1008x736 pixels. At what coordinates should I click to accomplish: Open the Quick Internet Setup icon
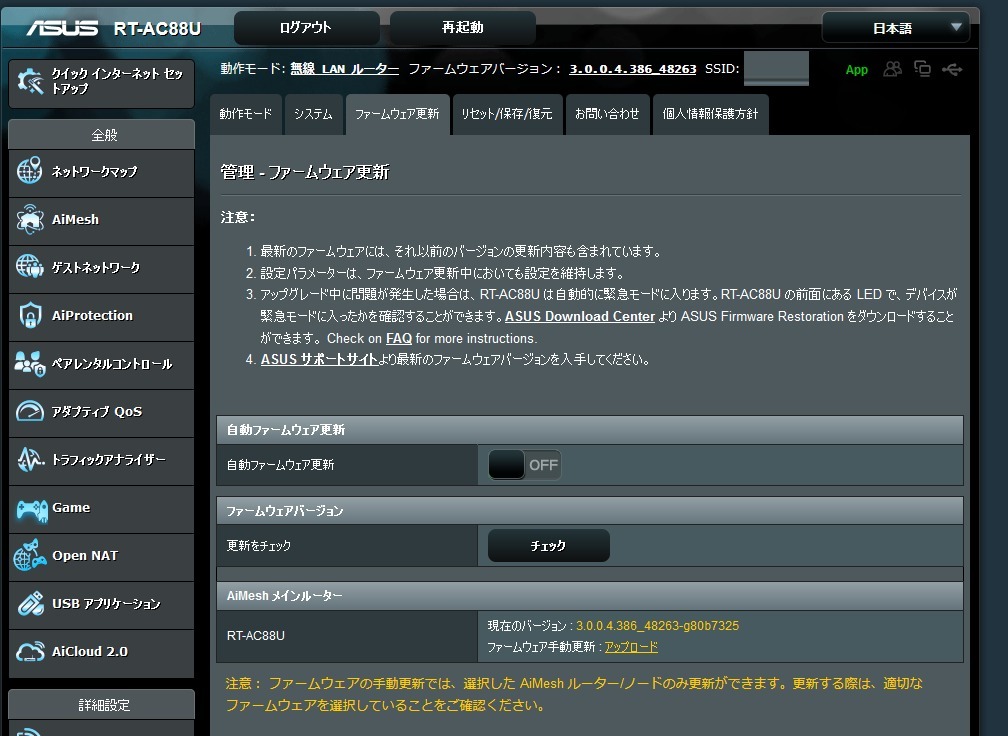click(x=30, y=82)
